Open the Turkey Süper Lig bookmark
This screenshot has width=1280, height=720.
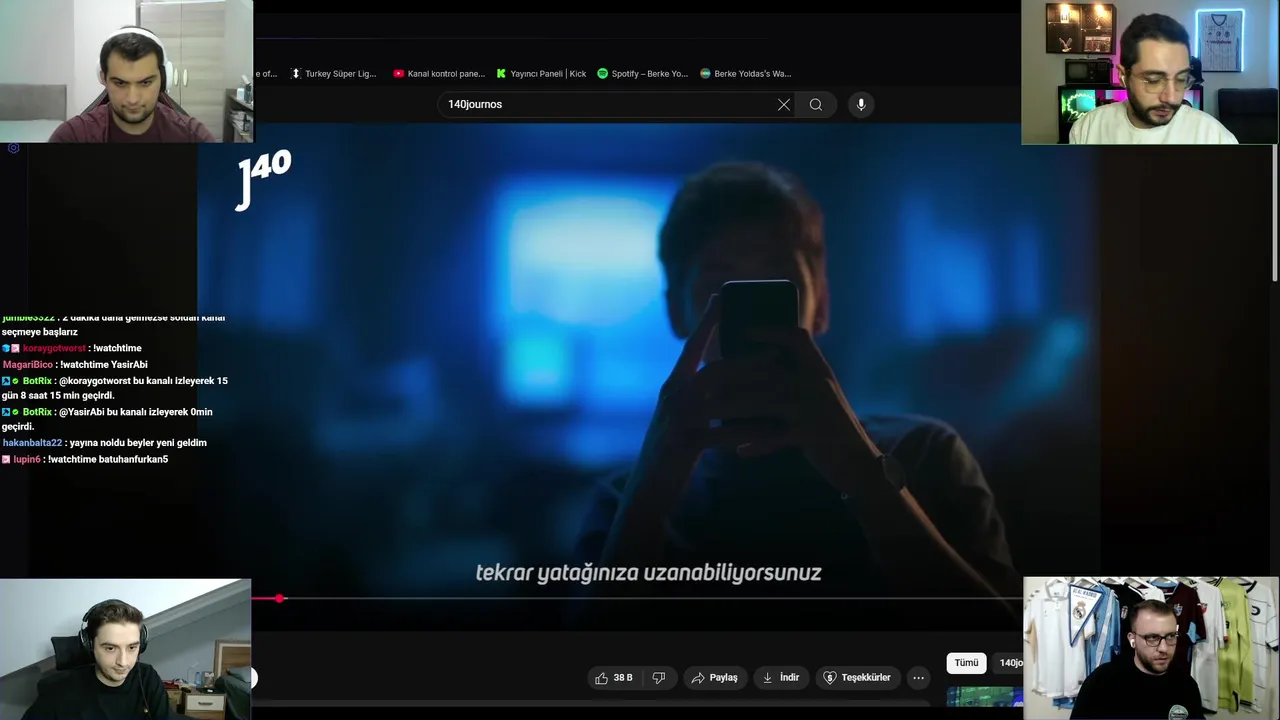coord(334,74)
